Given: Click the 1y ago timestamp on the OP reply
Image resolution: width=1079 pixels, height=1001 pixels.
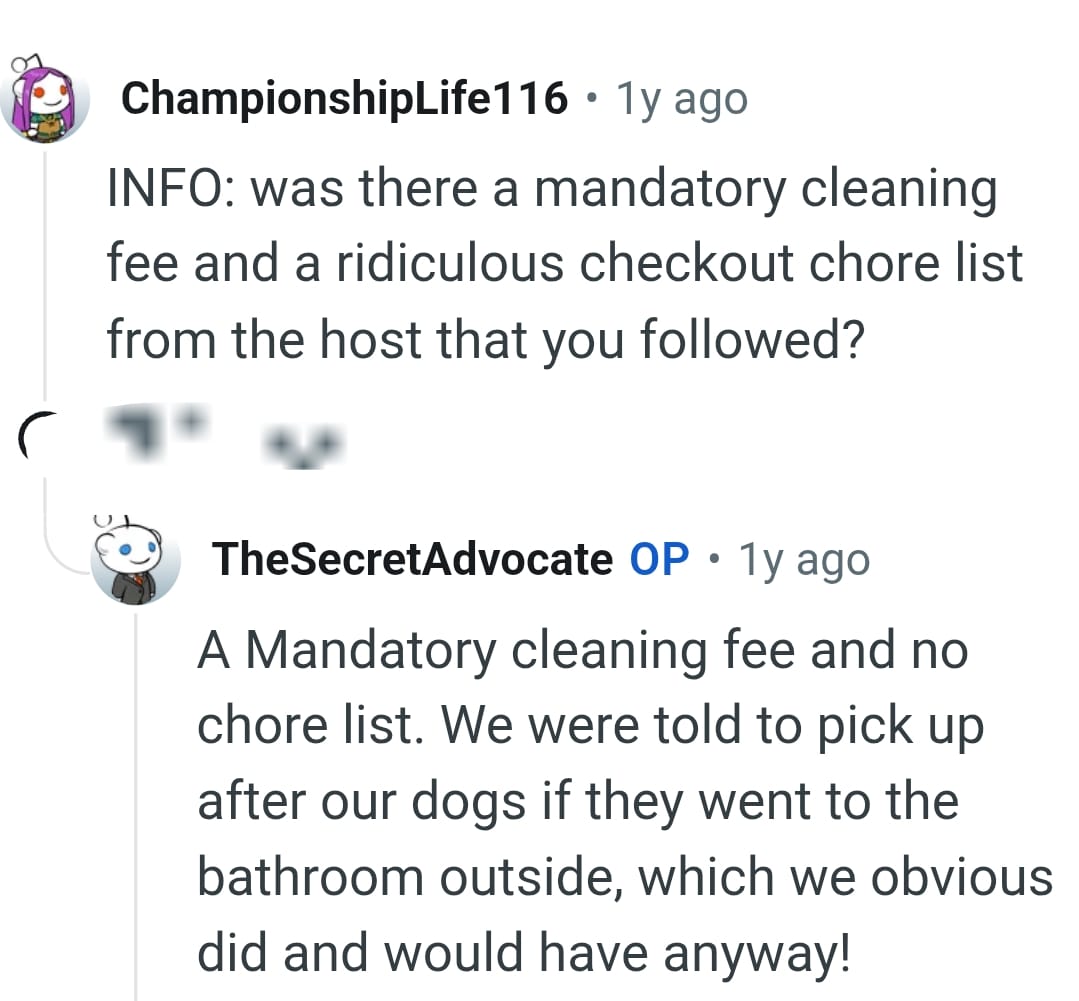Looking at the screenshot, I should tap(803, 559).
